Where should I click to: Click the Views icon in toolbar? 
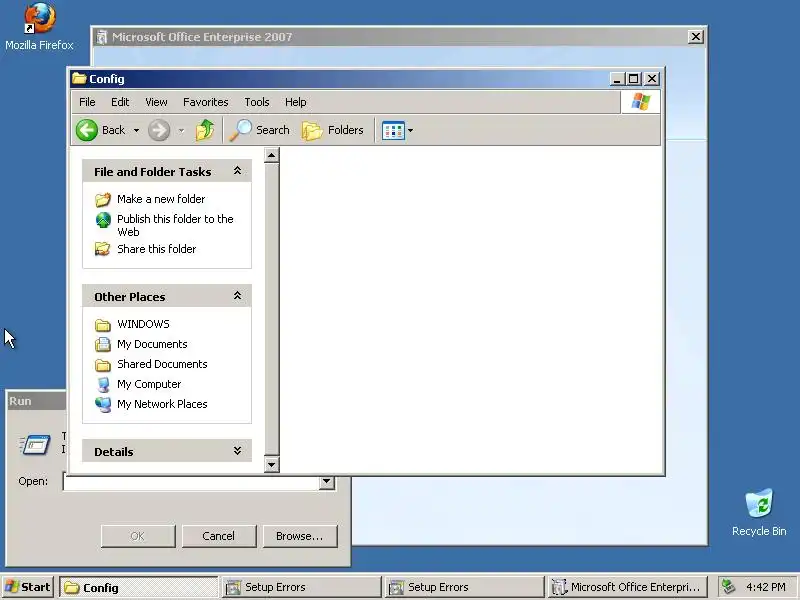point(393,131)
